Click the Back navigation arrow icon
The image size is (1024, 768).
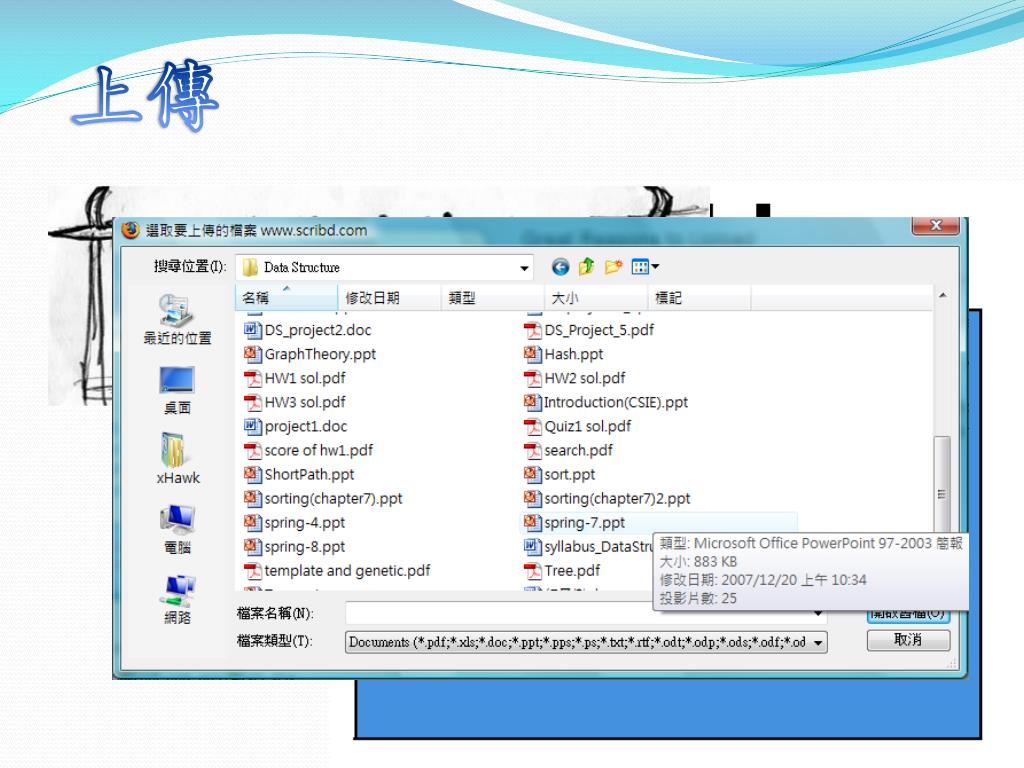pos(560,266)
